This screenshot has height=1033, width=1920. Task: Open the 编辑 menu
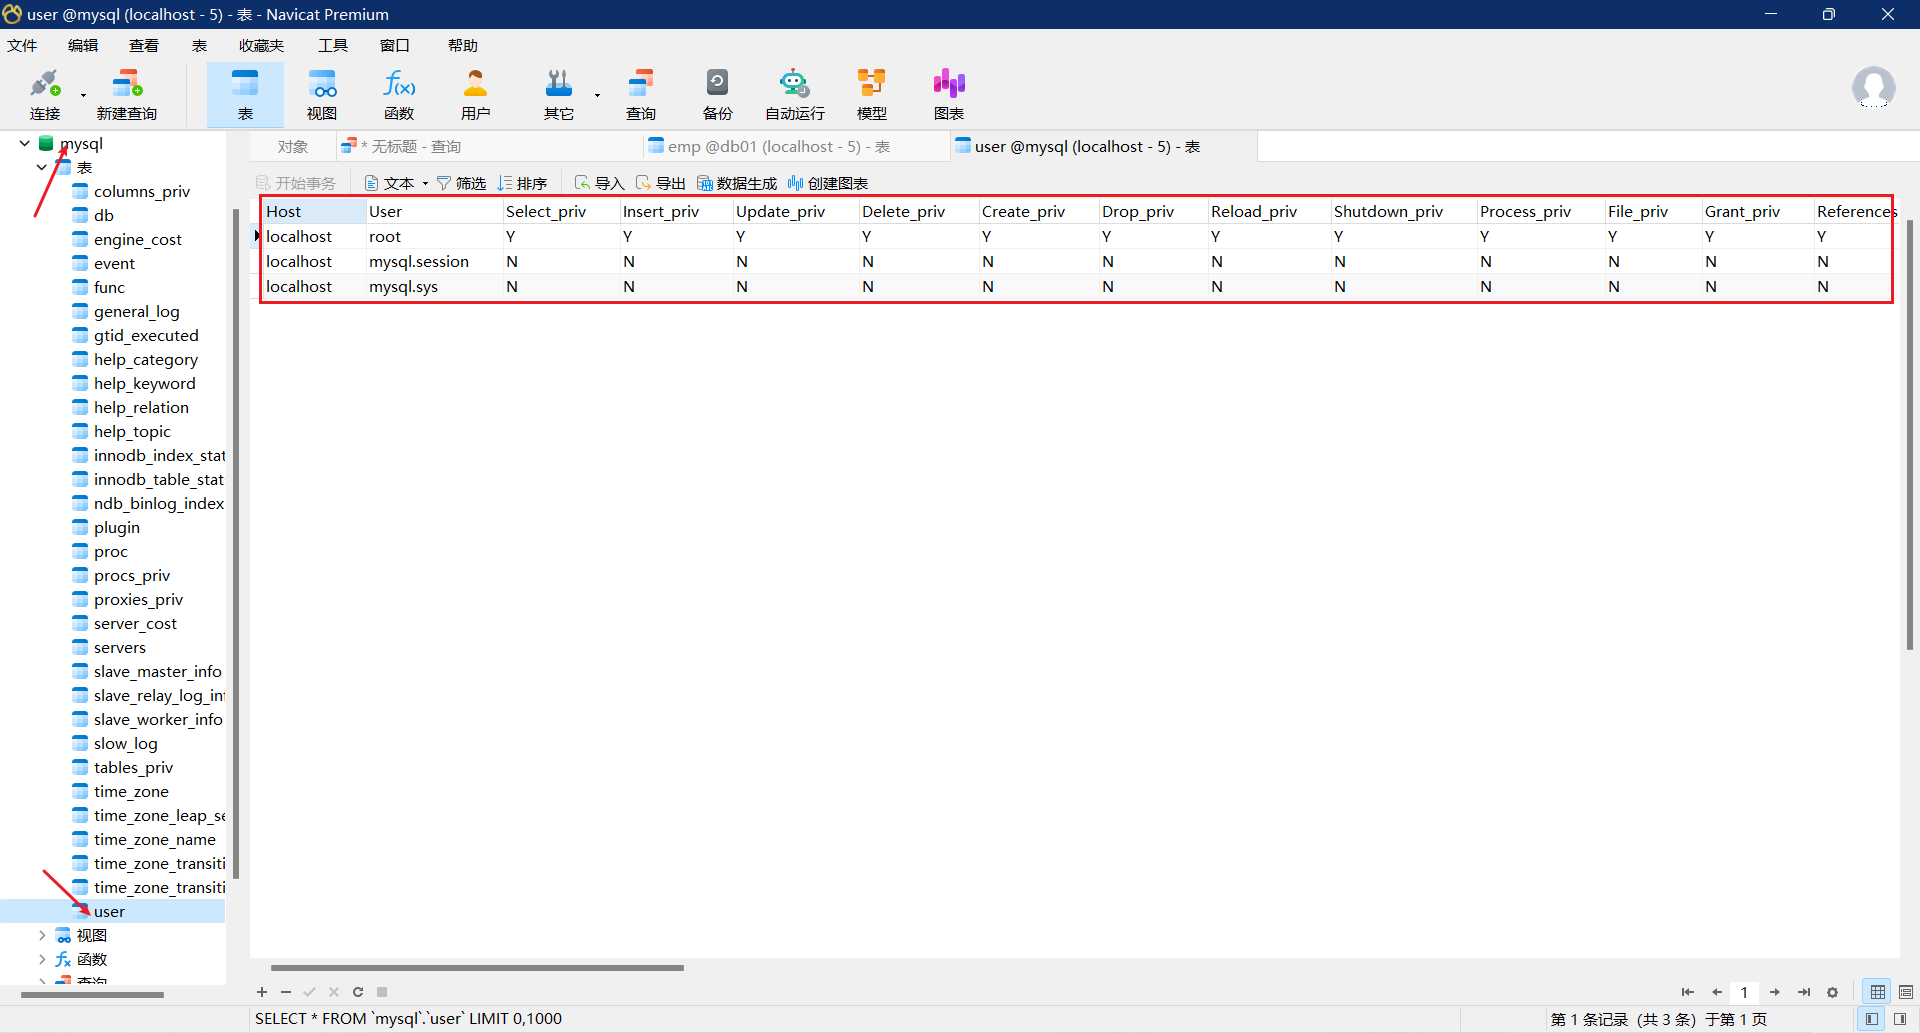click(x=83, y=46)
